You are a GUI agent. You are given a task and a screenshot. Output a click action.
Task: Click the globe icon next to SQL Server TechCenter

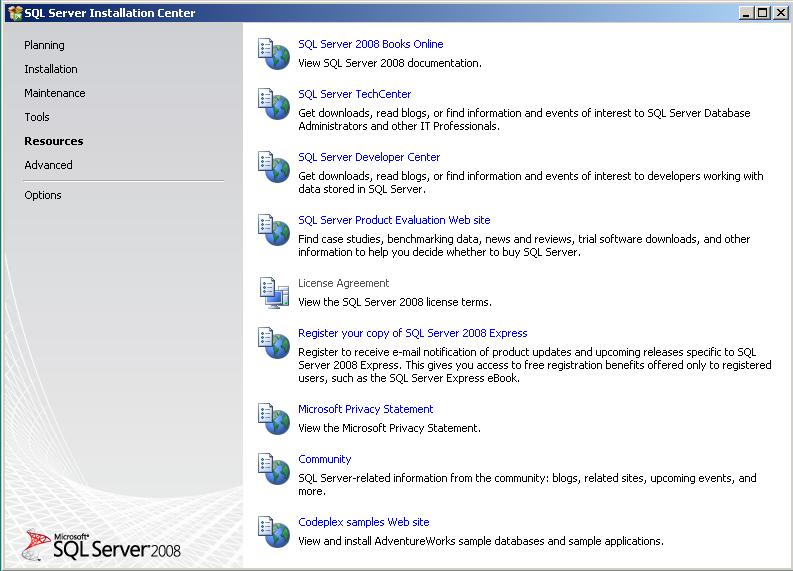pyautogui.click(x=274, y=104)
